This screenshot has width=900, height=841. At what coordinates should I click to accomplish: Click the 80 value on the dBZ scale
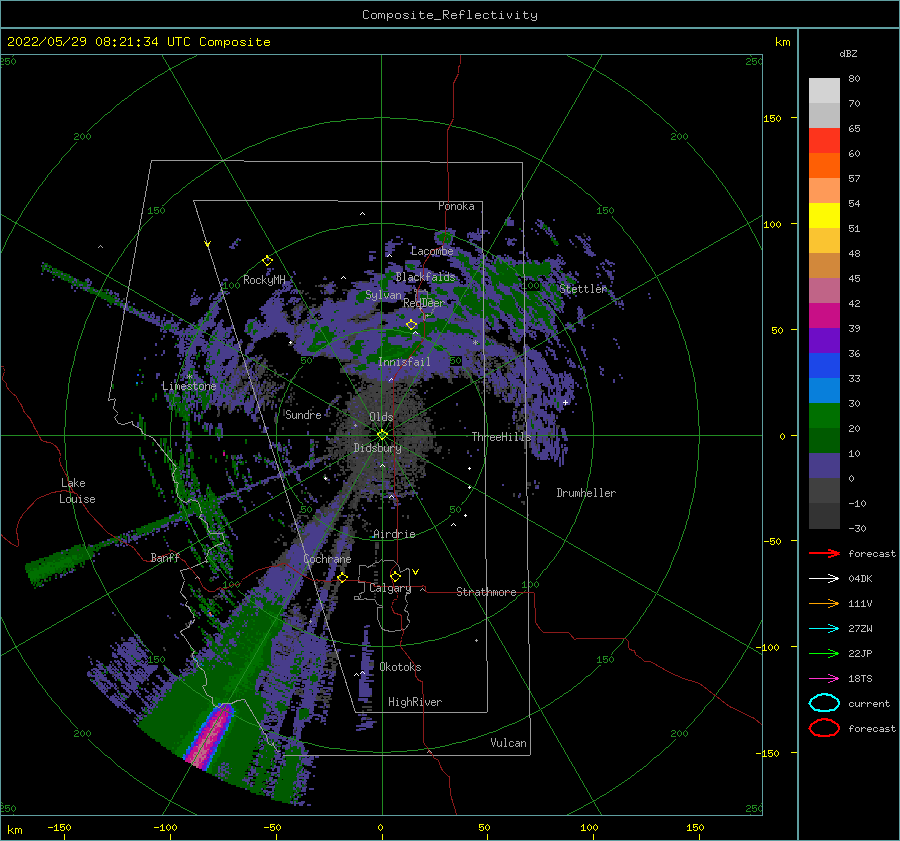[854, 78]
